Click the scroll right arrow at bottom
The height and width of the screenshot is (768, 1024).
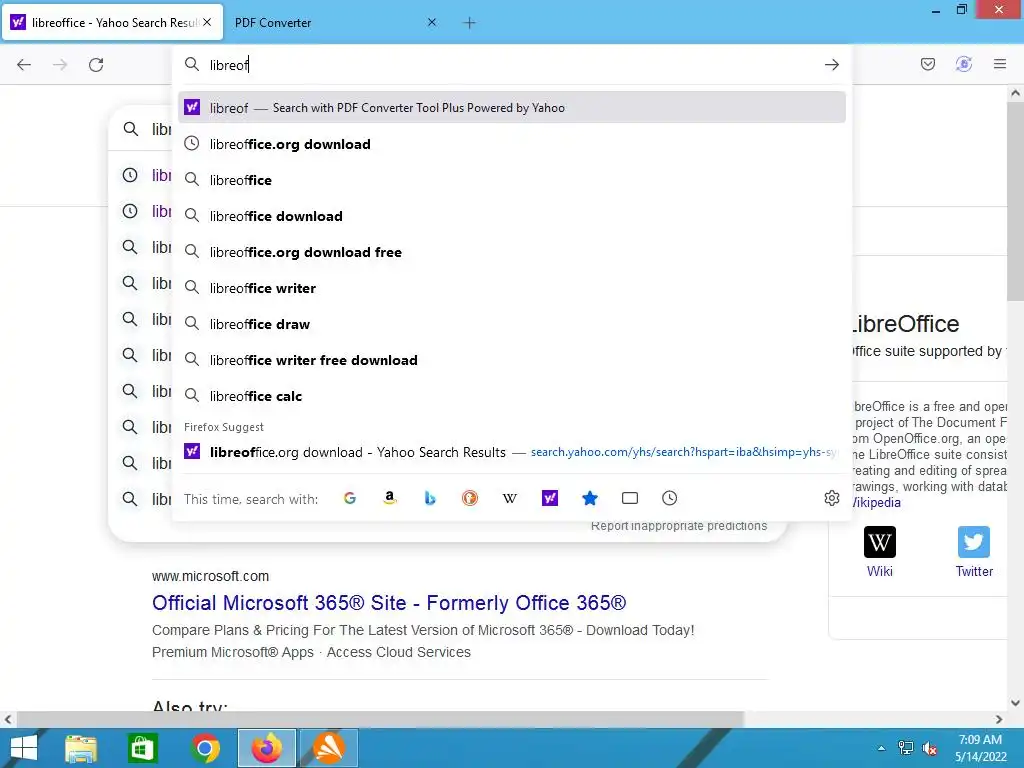pyautogui.click(x=999, y=719)
